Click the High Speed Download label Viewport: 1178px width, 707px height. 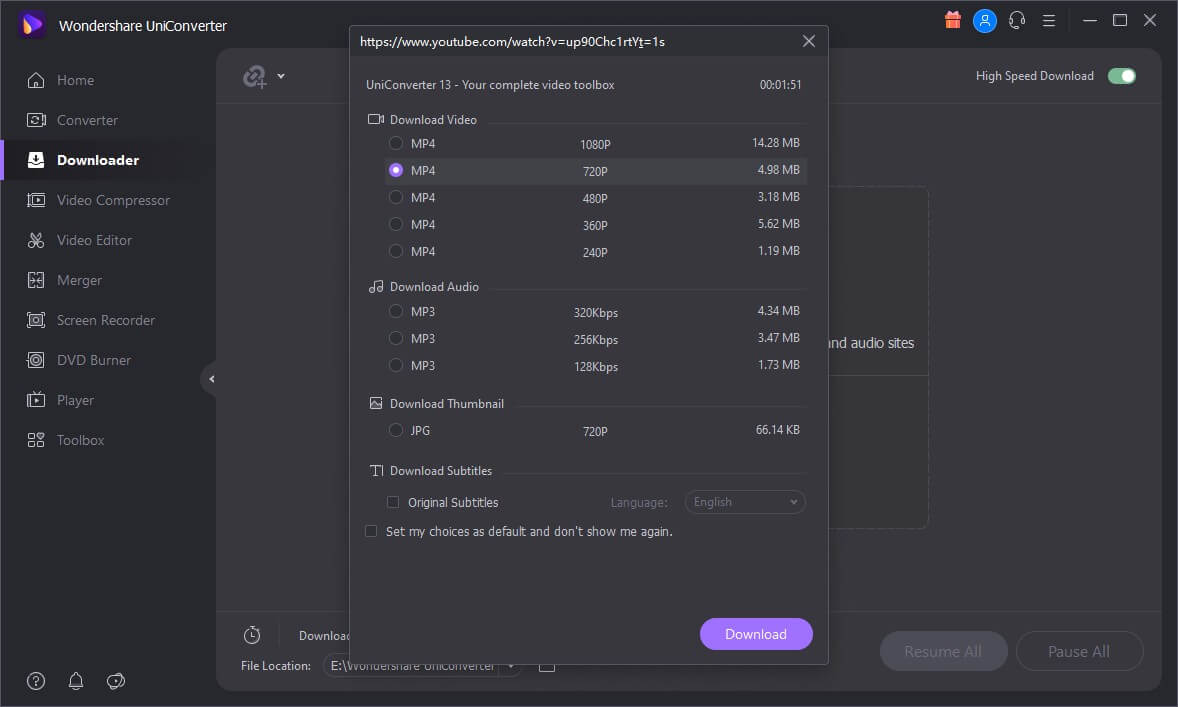[x=1035, y=76]
